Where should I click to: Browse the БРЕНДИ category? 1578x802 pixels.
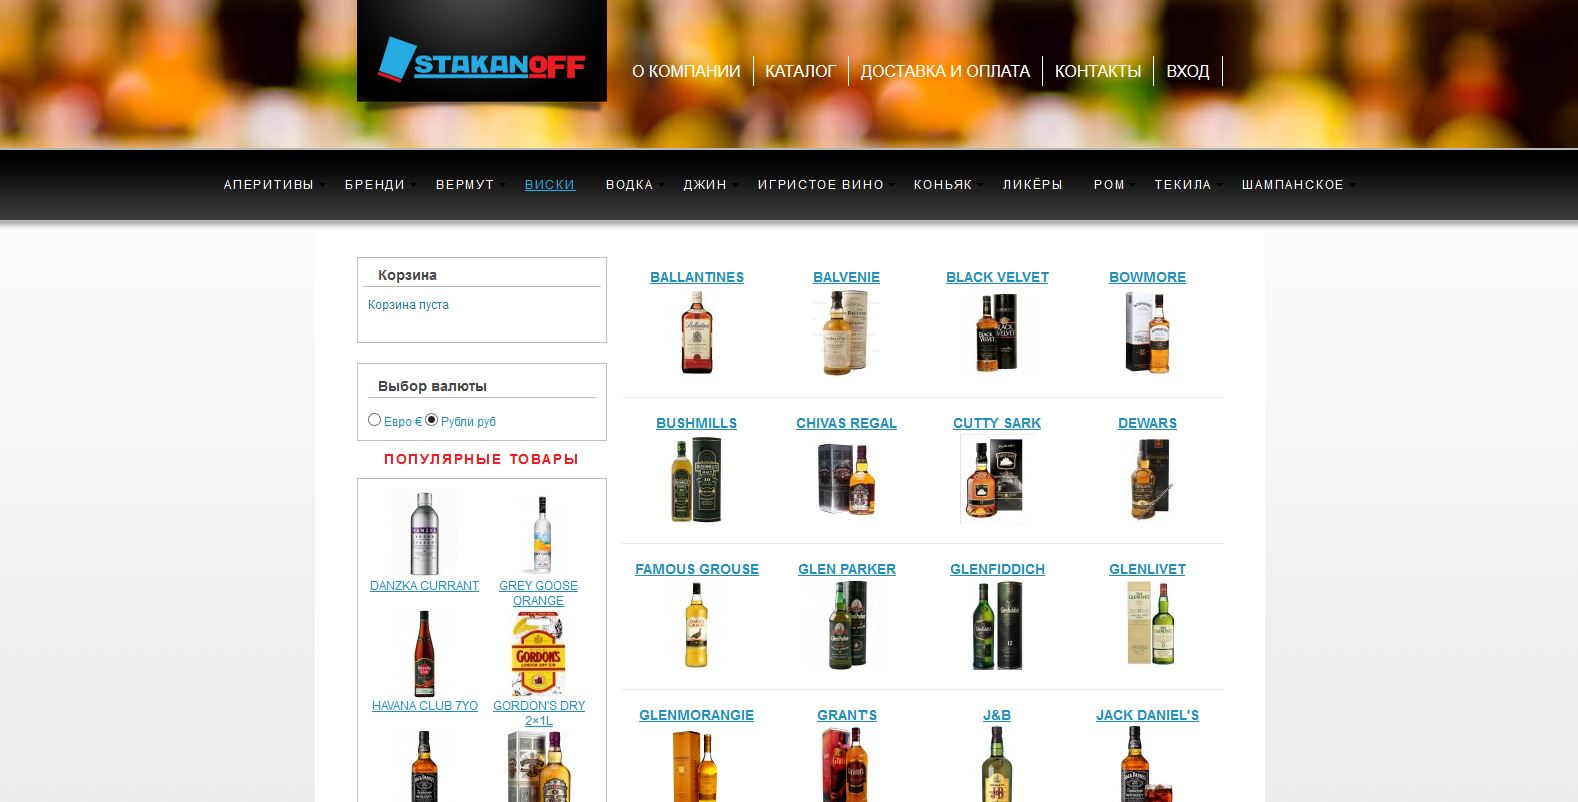pos(375,185)
